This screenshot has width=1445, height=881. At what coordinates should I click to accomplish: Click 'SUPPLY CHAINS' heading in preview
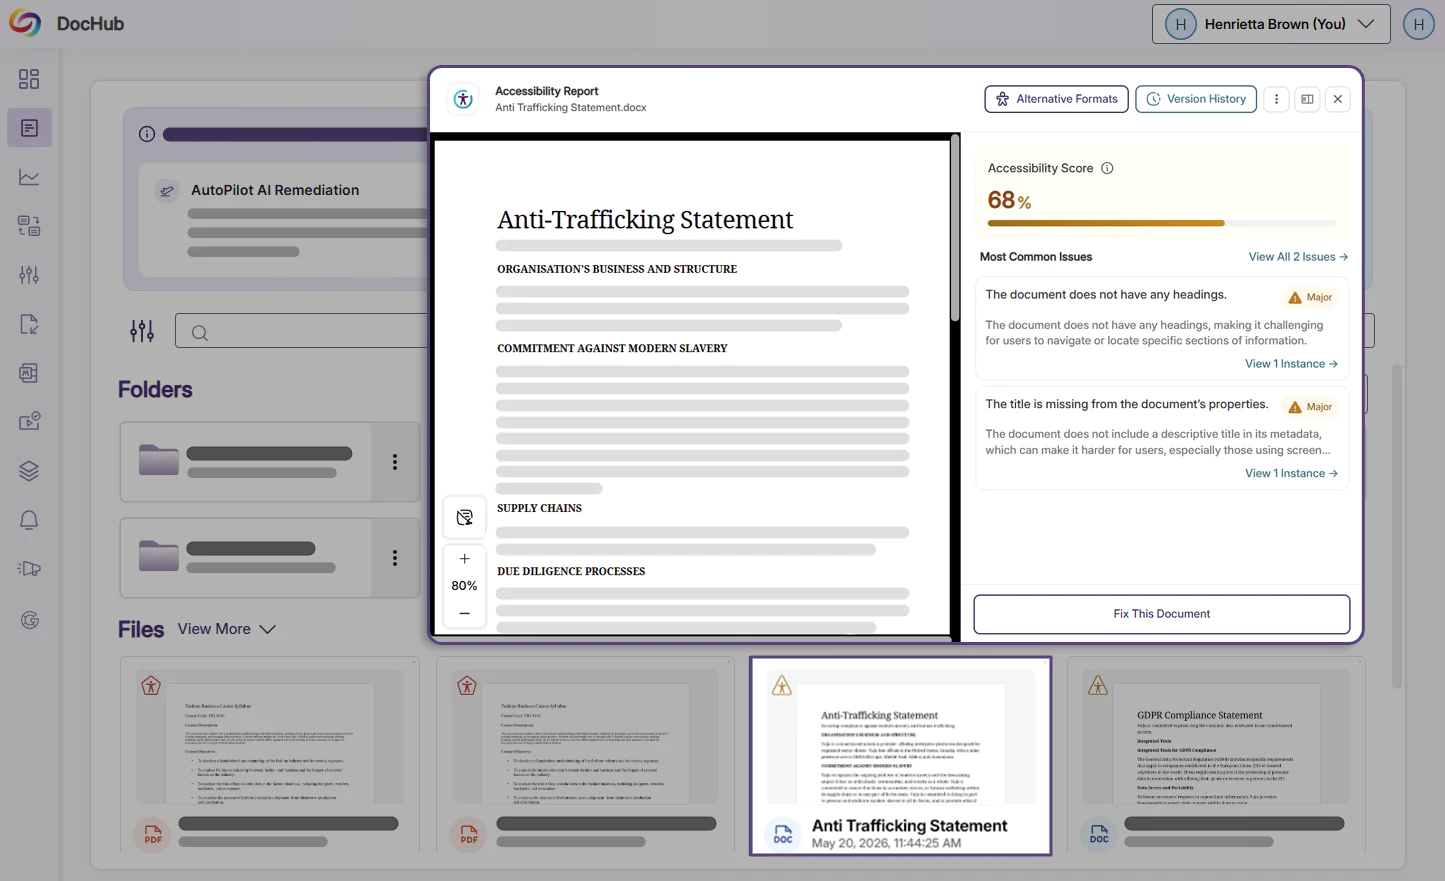539,508
